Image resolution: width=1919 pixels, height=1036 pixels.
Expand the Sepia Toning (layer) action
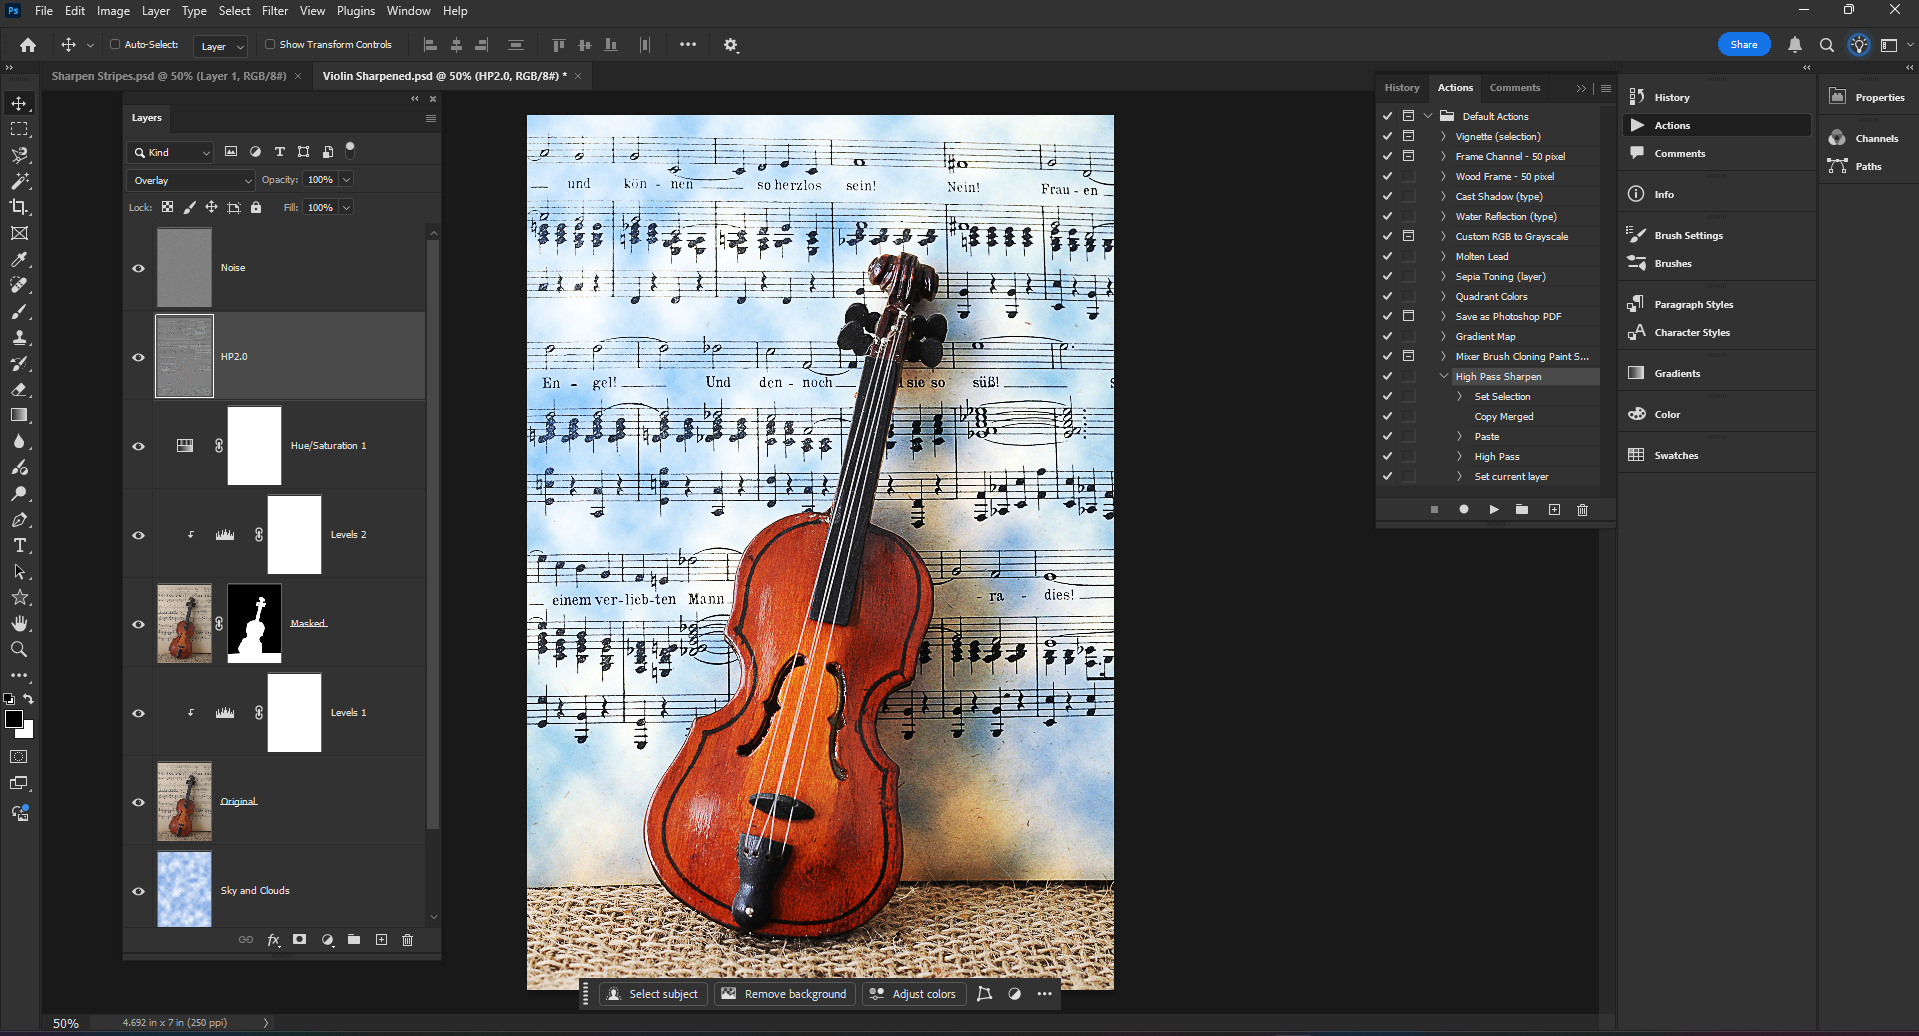pos(1443,277)
